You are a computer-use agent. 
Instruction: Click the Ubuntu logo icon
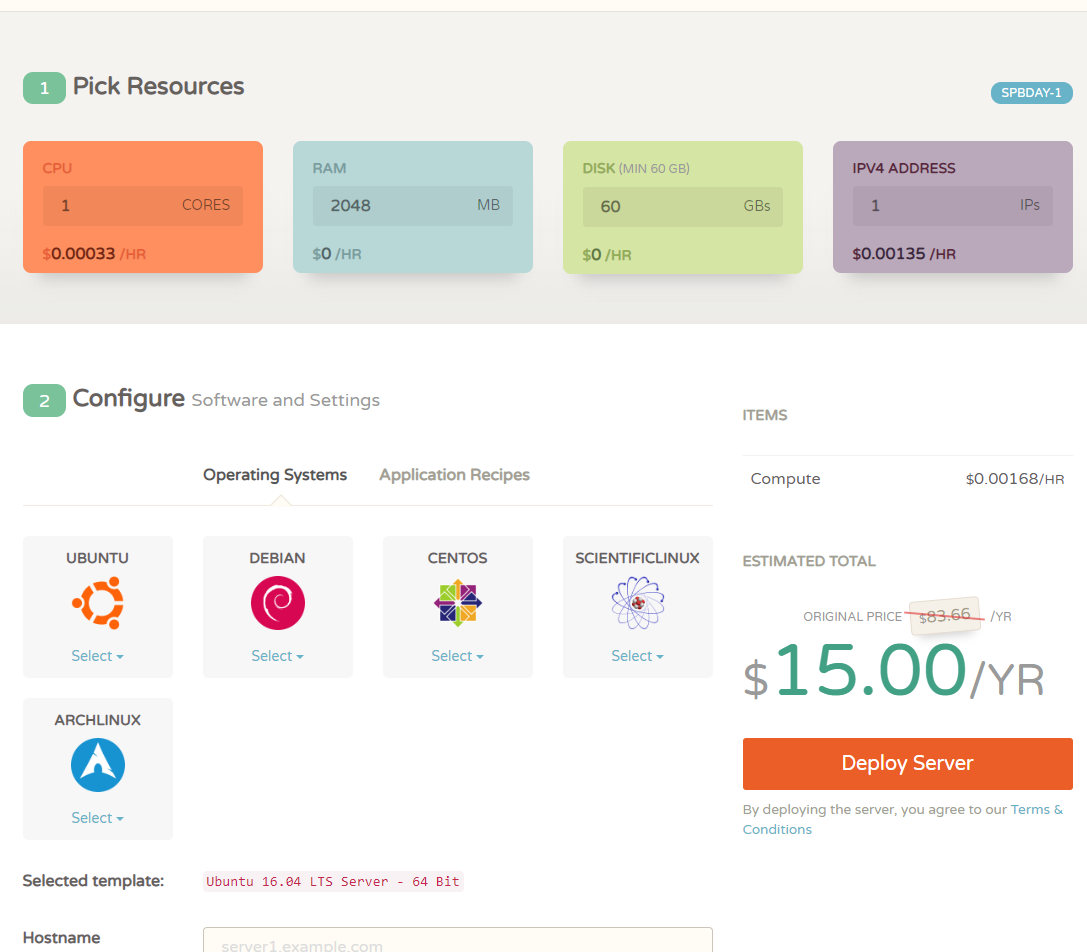coord(97,603)
